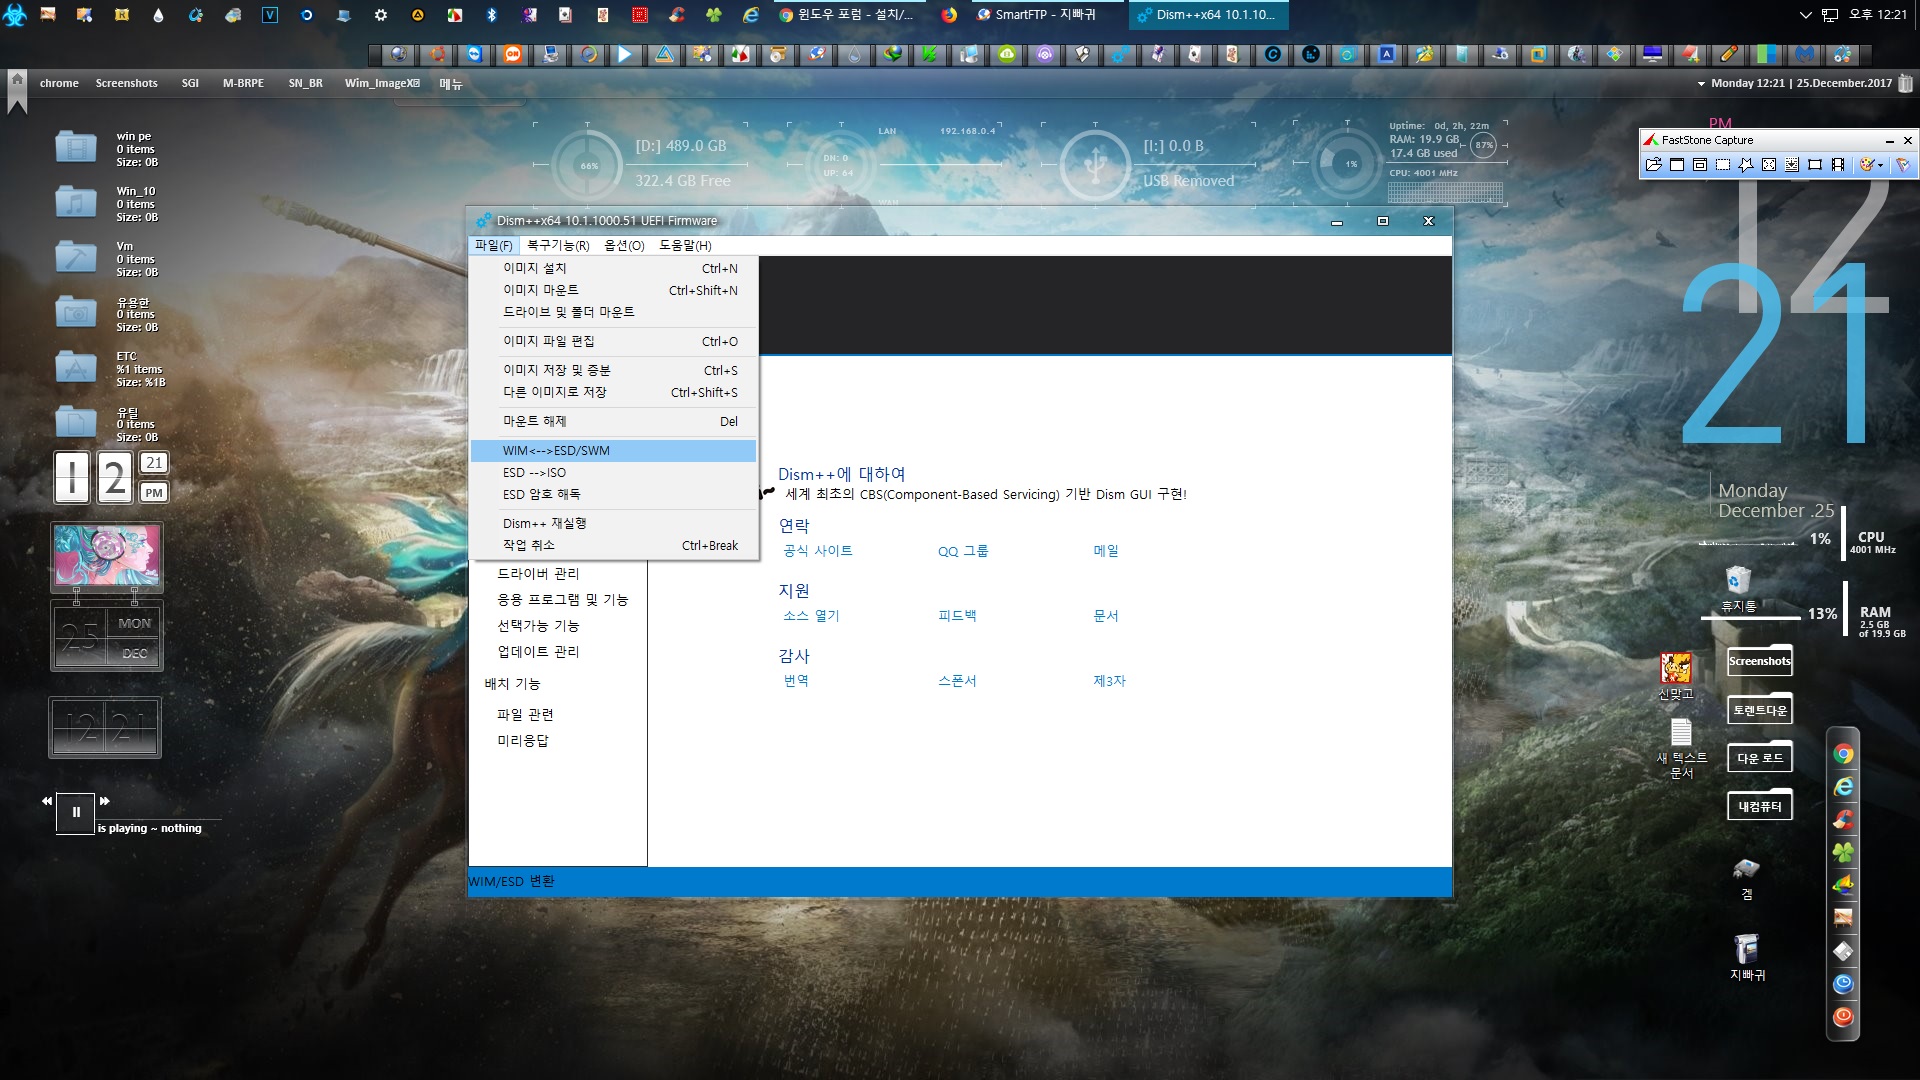Expand system tray overflow chevron

pos(1805,15)
